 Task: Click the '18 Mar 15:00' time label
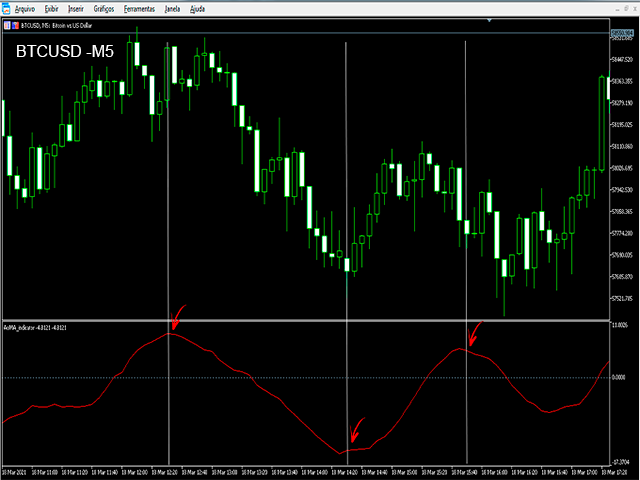[x=404, y=472]
